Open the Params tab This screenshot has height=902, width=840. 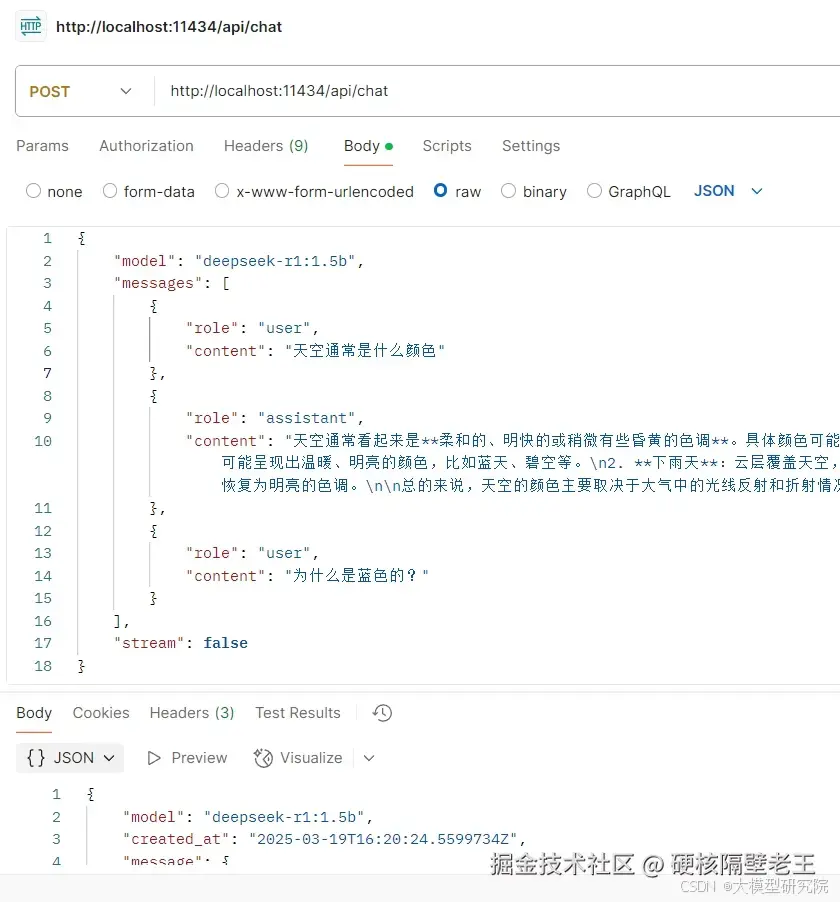coord(43,146)
